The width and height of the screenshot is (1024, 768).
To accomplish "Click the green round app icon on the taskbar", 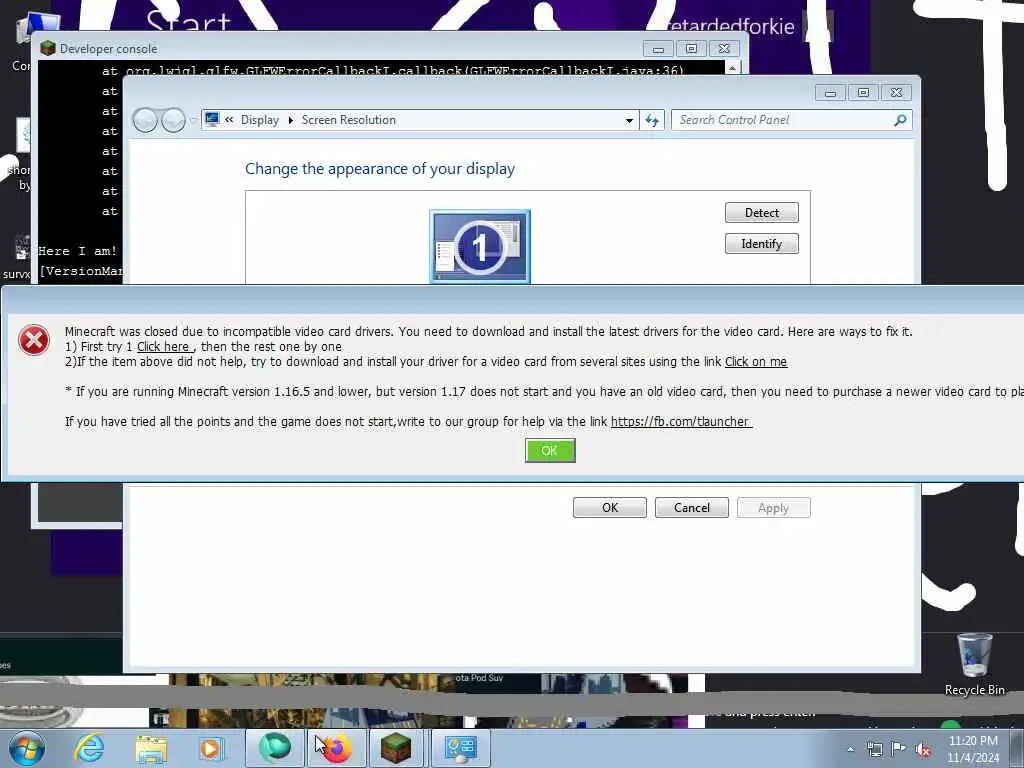I will click(x=274, y=748).
